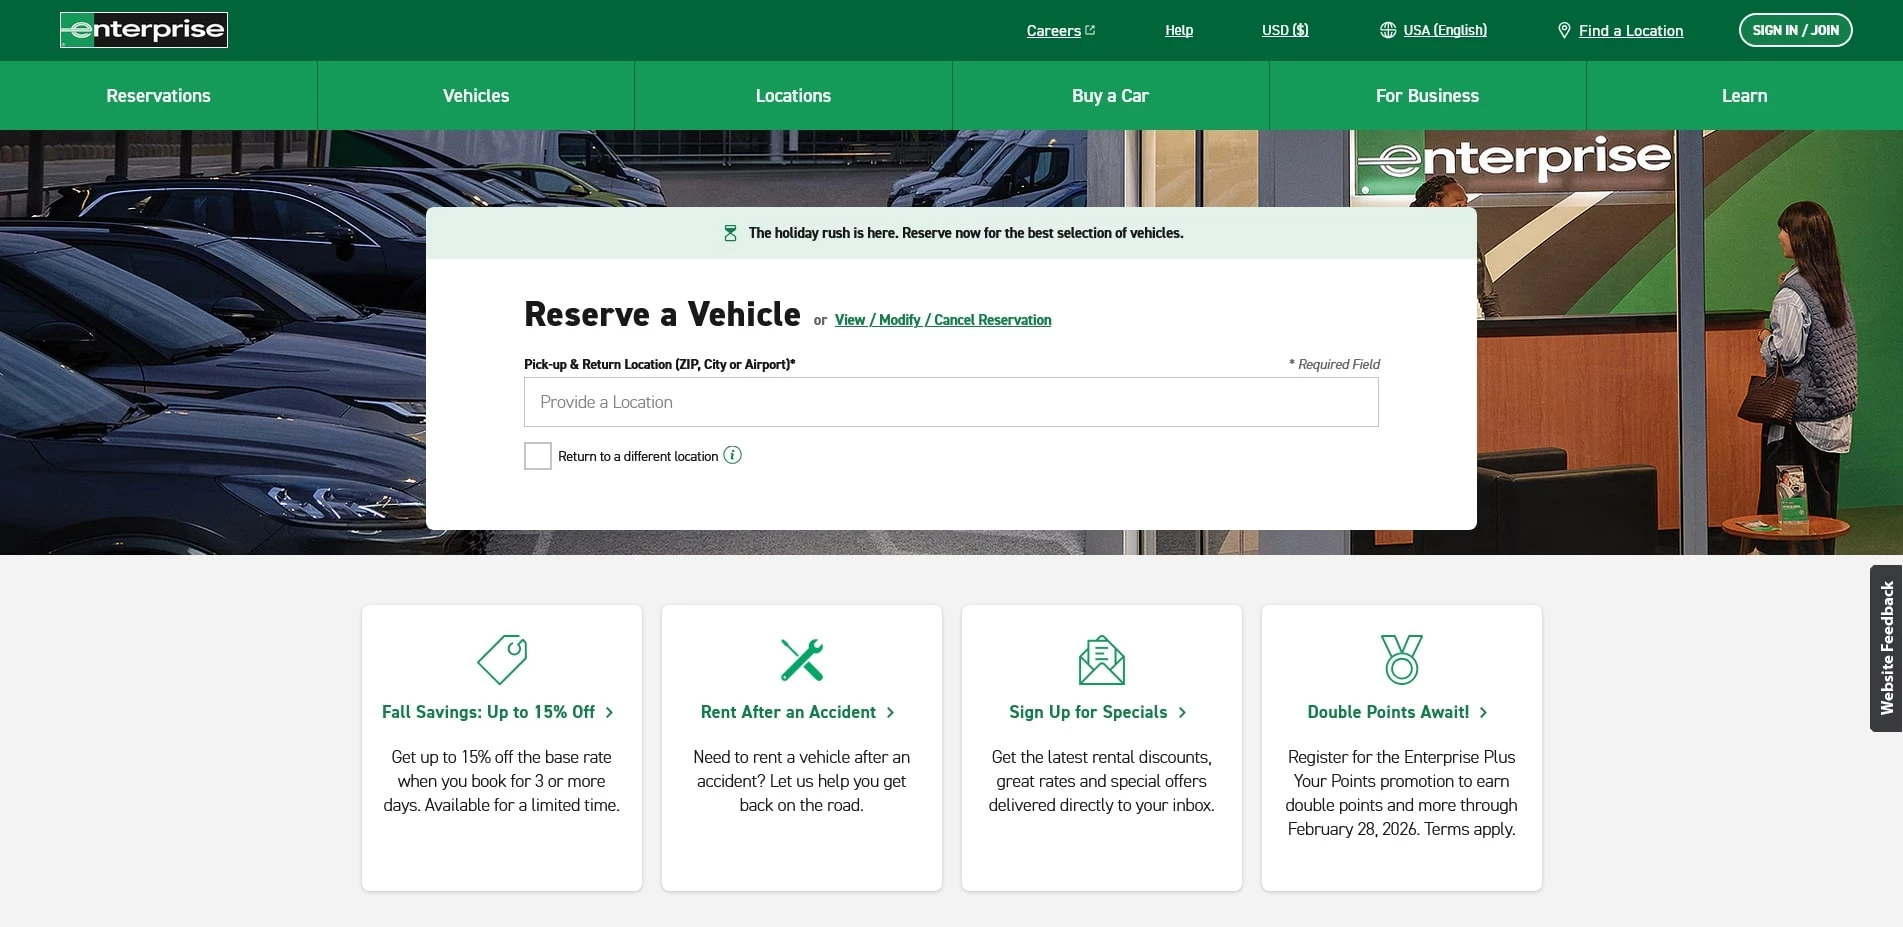The height and width of the screenshot is (927, 1903).
Task: Open the USA (English) language selector
Action: 1445,30
